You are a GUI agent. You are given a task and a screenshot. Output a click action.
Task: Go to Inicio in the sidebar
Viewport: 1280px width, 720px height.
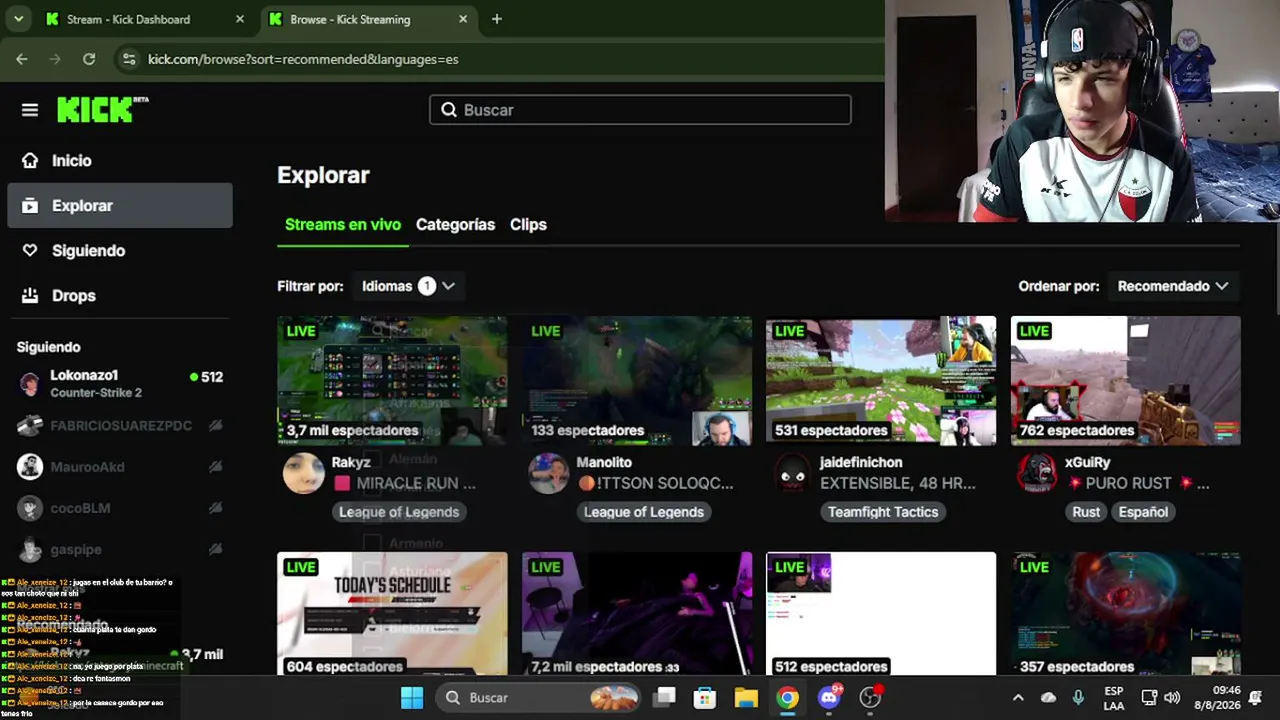120,160
